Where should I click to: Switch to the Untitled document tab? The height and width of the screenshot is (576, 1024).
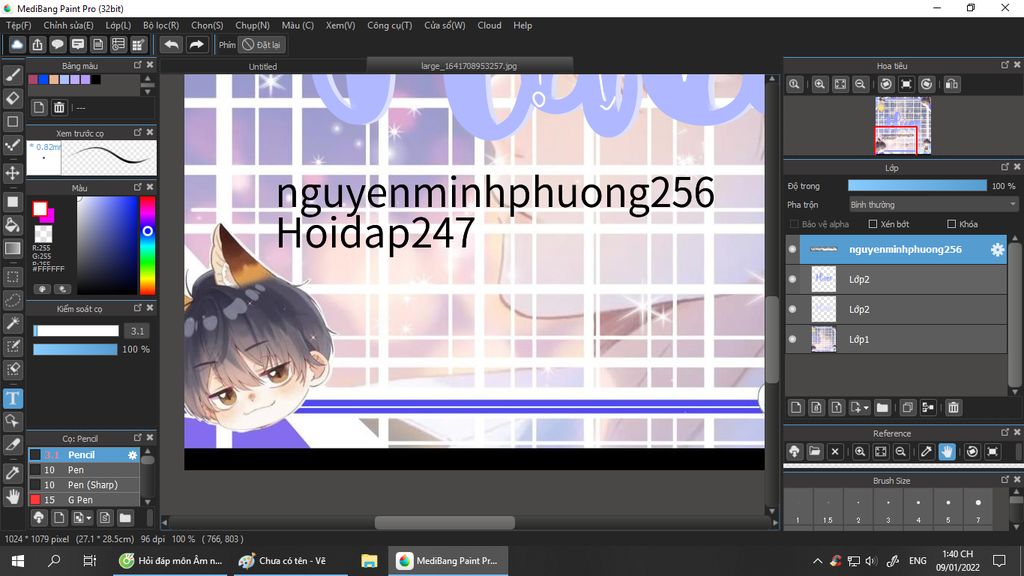[263, 66]
